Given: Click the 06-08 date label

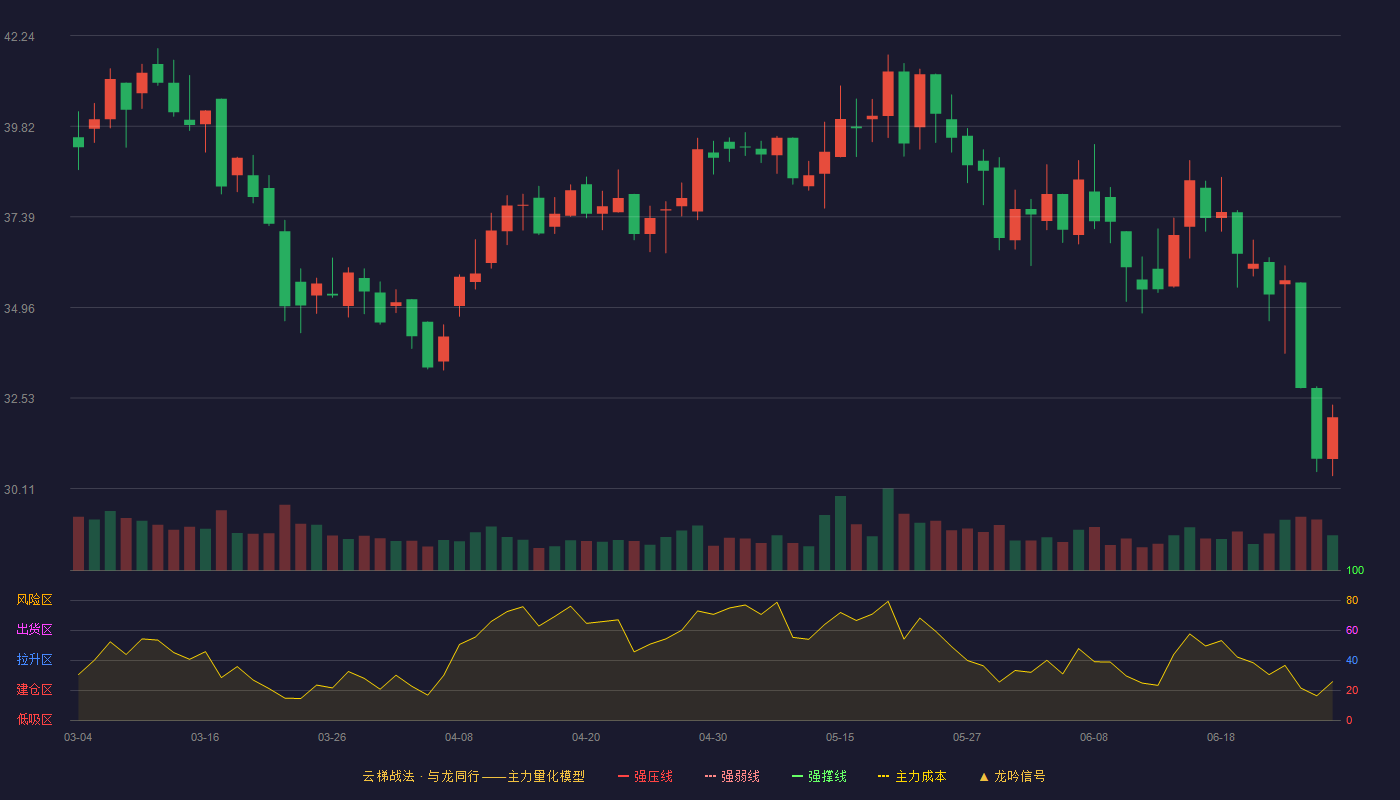Looking at the screenshot, I should [1094, 737].
